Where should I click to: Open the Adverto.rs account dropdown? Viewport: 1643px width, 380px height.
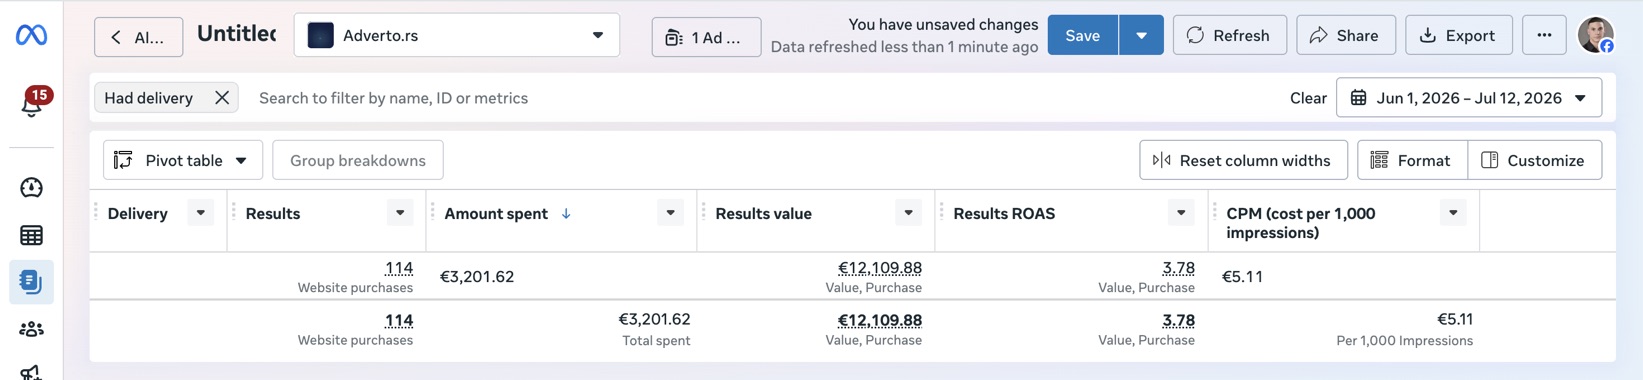tap(457, 35)
